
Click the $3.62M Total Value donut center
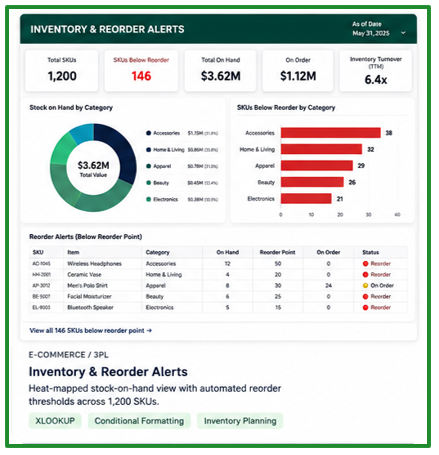click(x=93, y=169)
